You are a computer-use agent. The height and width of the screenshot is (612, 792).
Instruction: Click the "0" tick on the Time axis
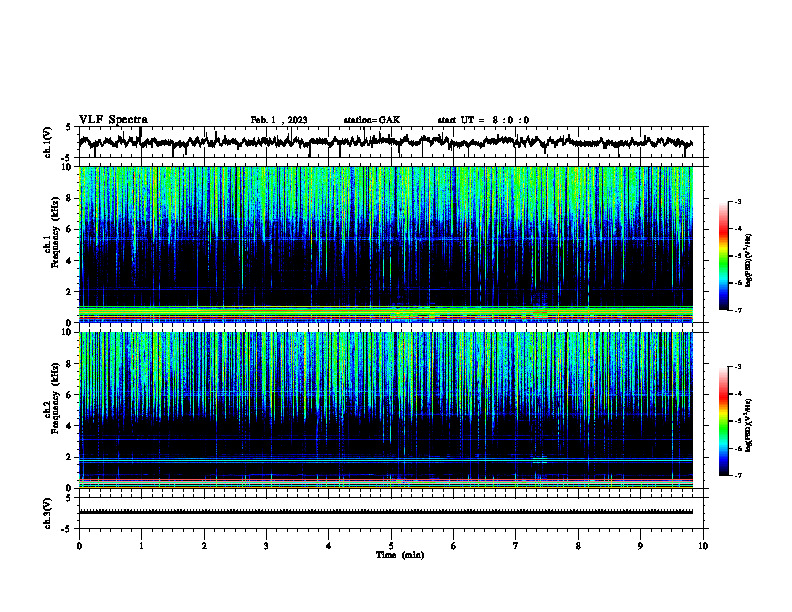[x=79, y=546]
